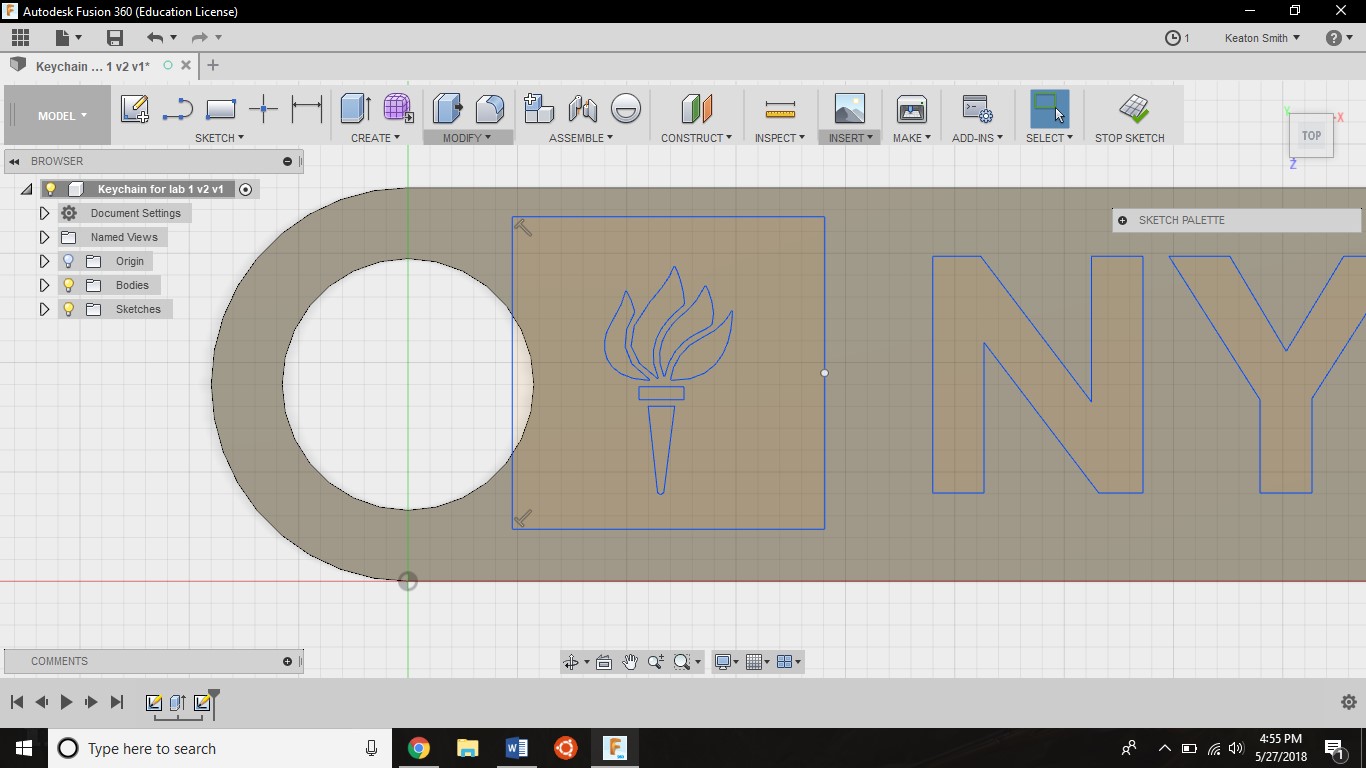Viewport: 1366px width, 768px height.
Task: Click the TOP face of ViewCube
Action: (x=1311, y=136)
